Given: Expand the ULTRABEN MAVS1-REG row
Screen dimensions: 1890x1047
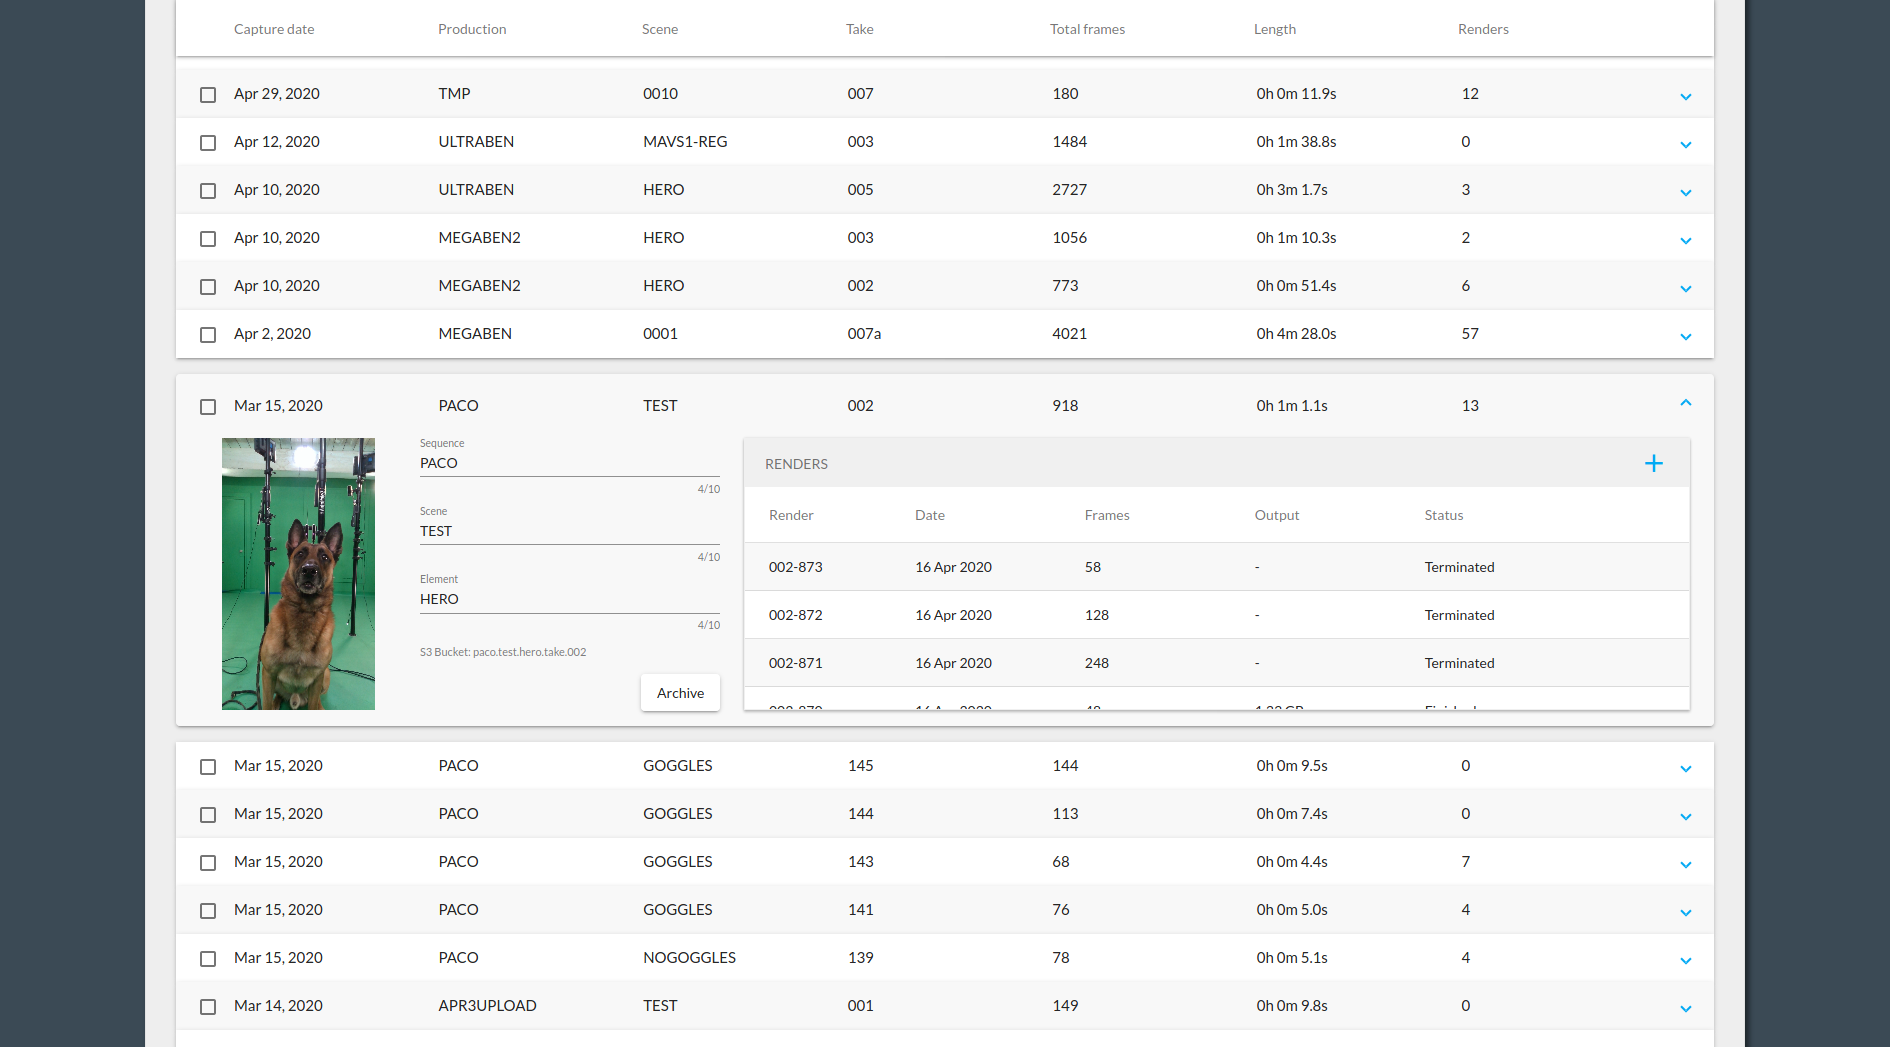Looking at the screenshot, I should click(x=1685, y=145).
